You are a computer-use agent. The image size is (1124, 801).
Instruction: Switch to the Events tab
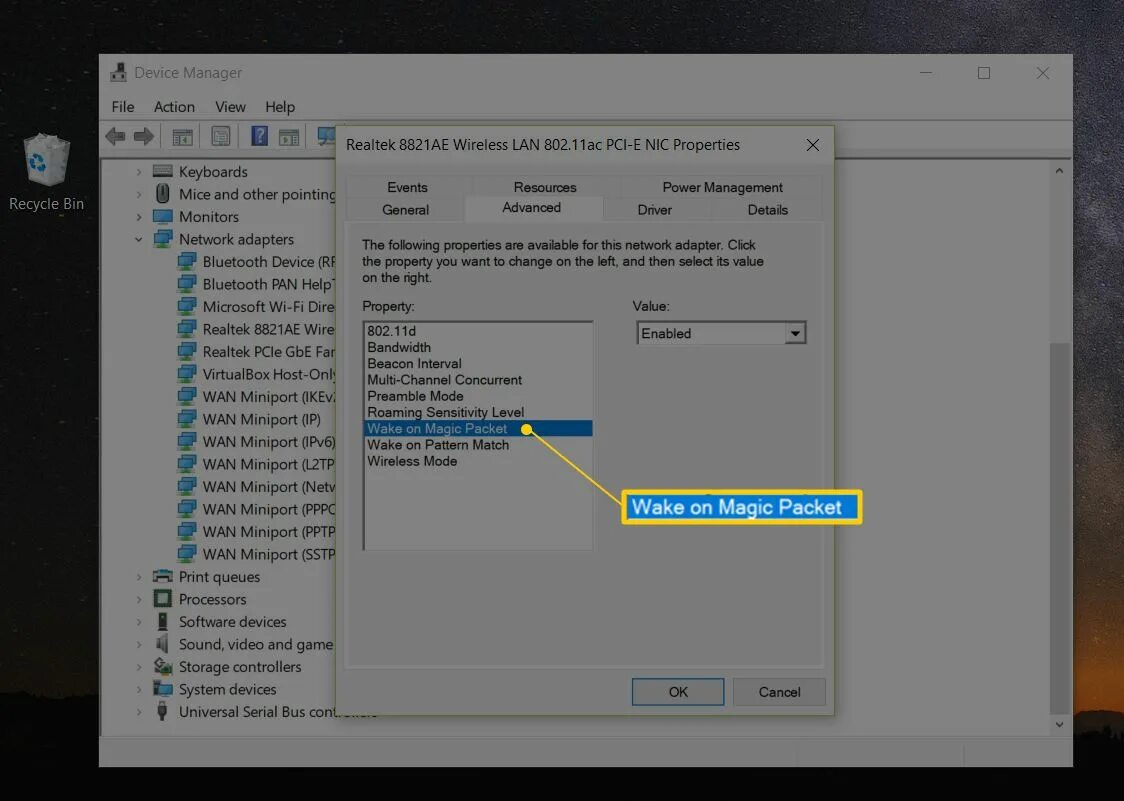point(407,187)
